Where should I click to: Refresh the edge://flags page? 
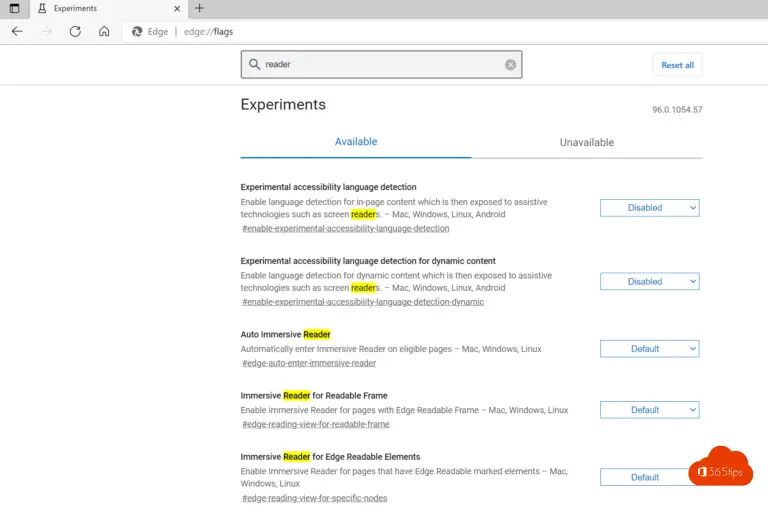pos(75,32)
